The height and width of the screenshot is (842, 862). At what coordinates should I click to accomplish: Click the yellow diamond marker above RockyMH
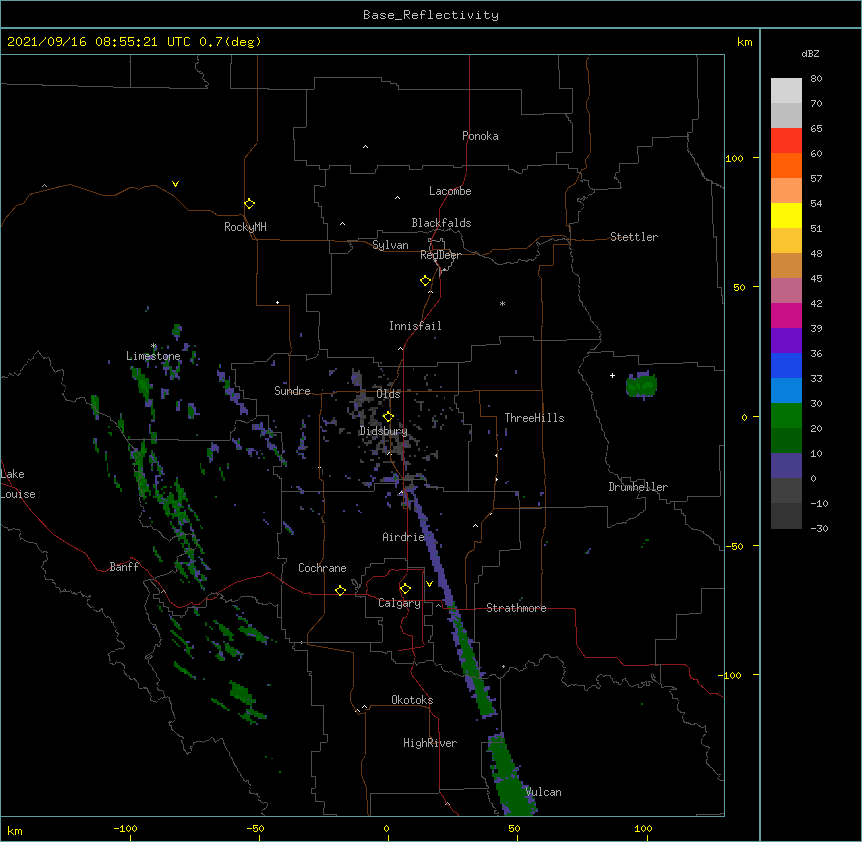tap(249, 204)
